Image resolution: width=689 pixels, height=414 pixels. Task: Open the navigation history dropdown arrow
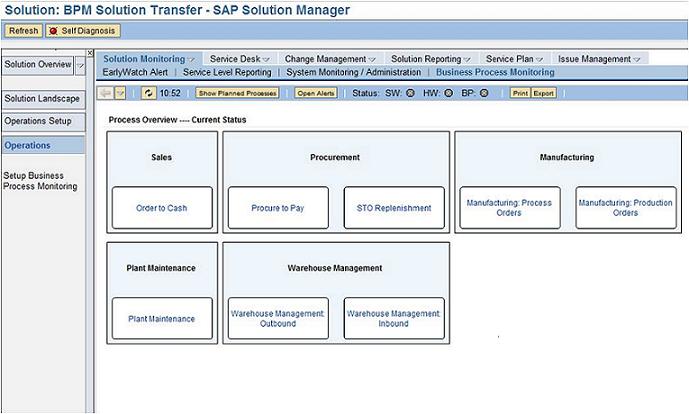[120, 93]
